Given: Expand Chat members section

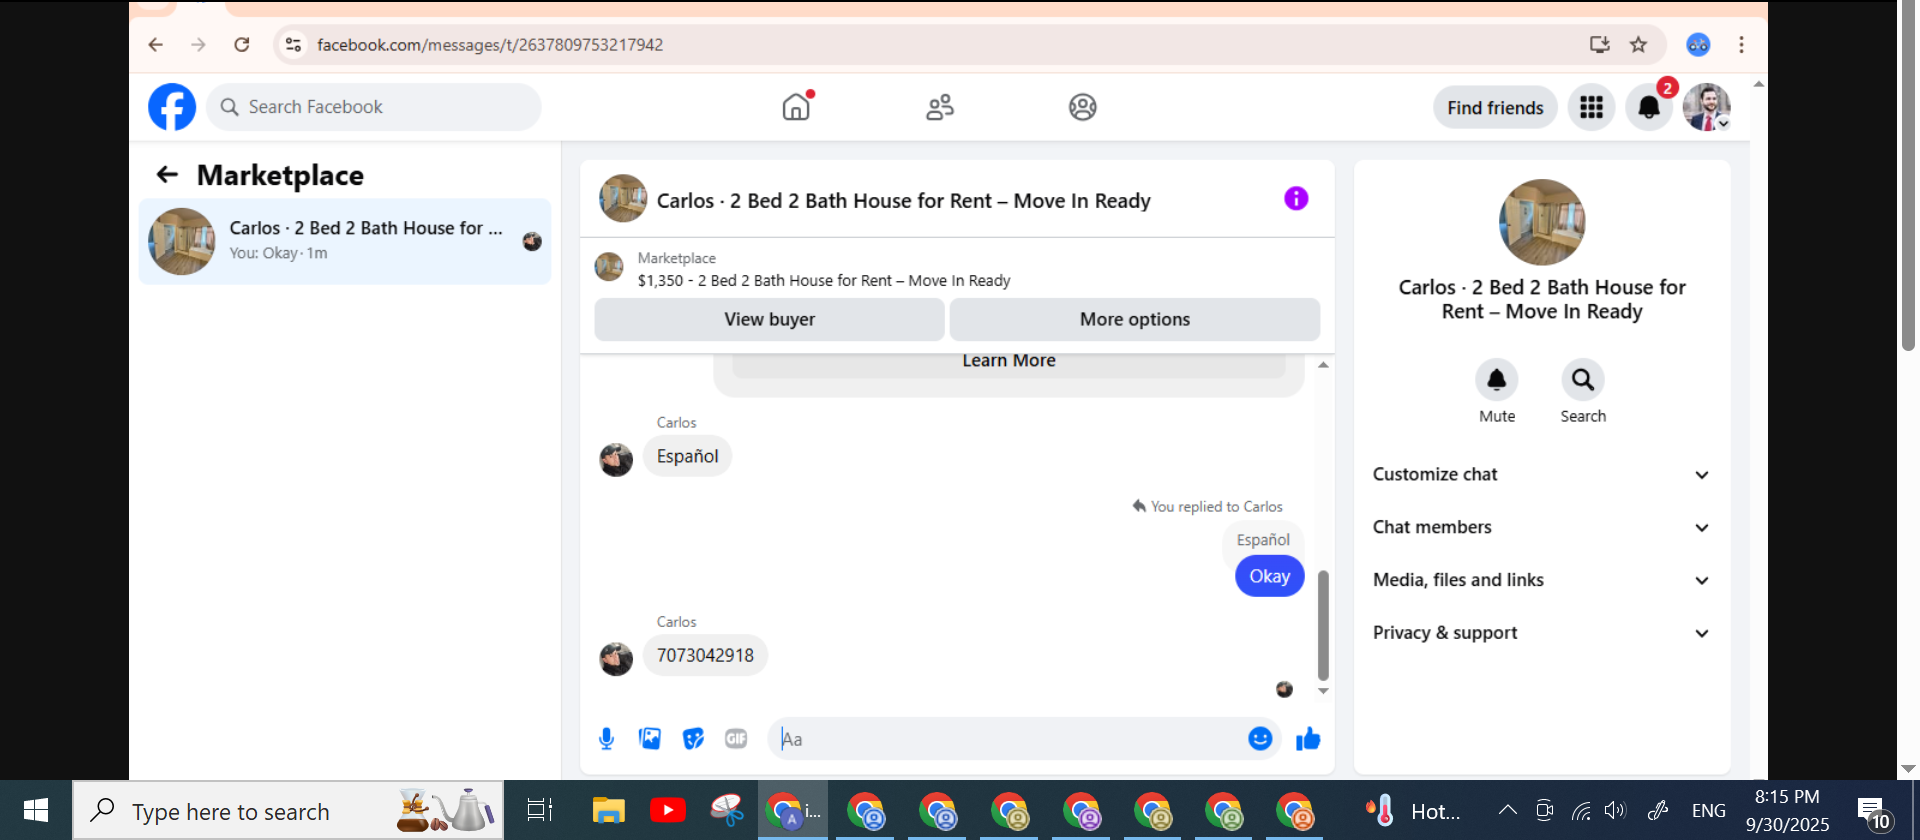Looking at the screenshot, I should click(1541, 528).
